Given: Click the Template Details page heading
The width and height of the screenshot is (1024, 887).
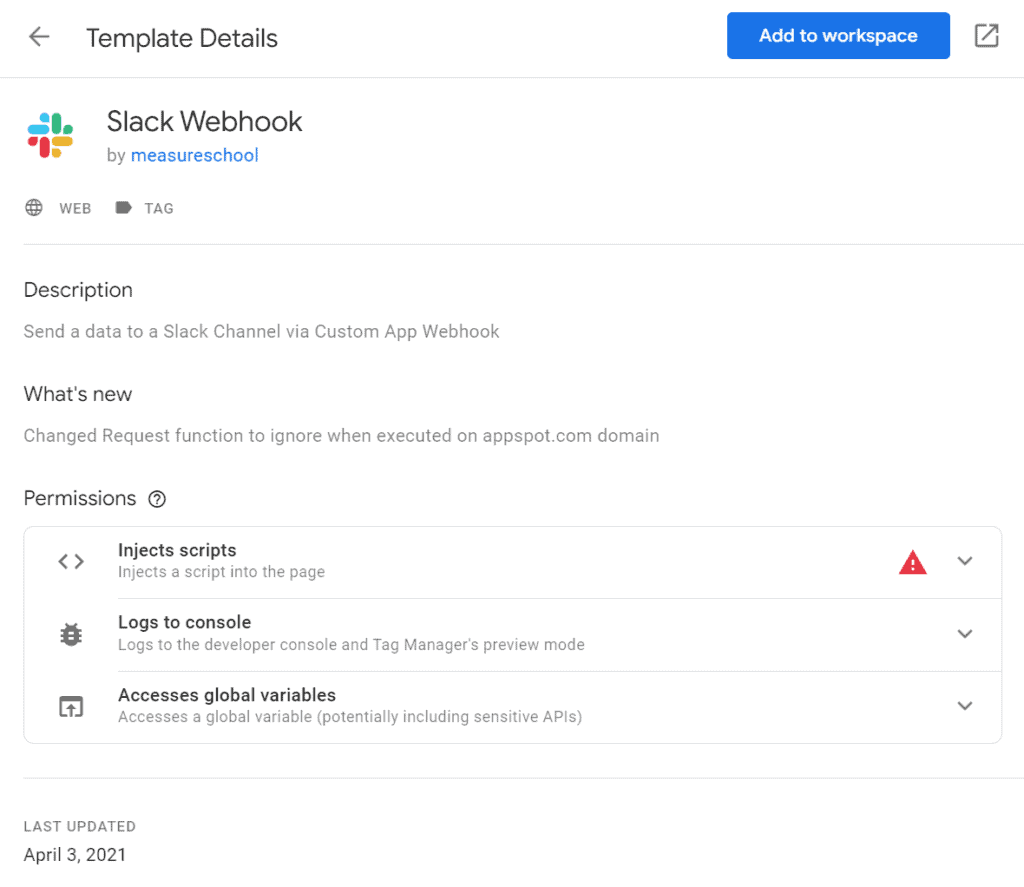Looking at the screenshot, I should click(182, 38).
